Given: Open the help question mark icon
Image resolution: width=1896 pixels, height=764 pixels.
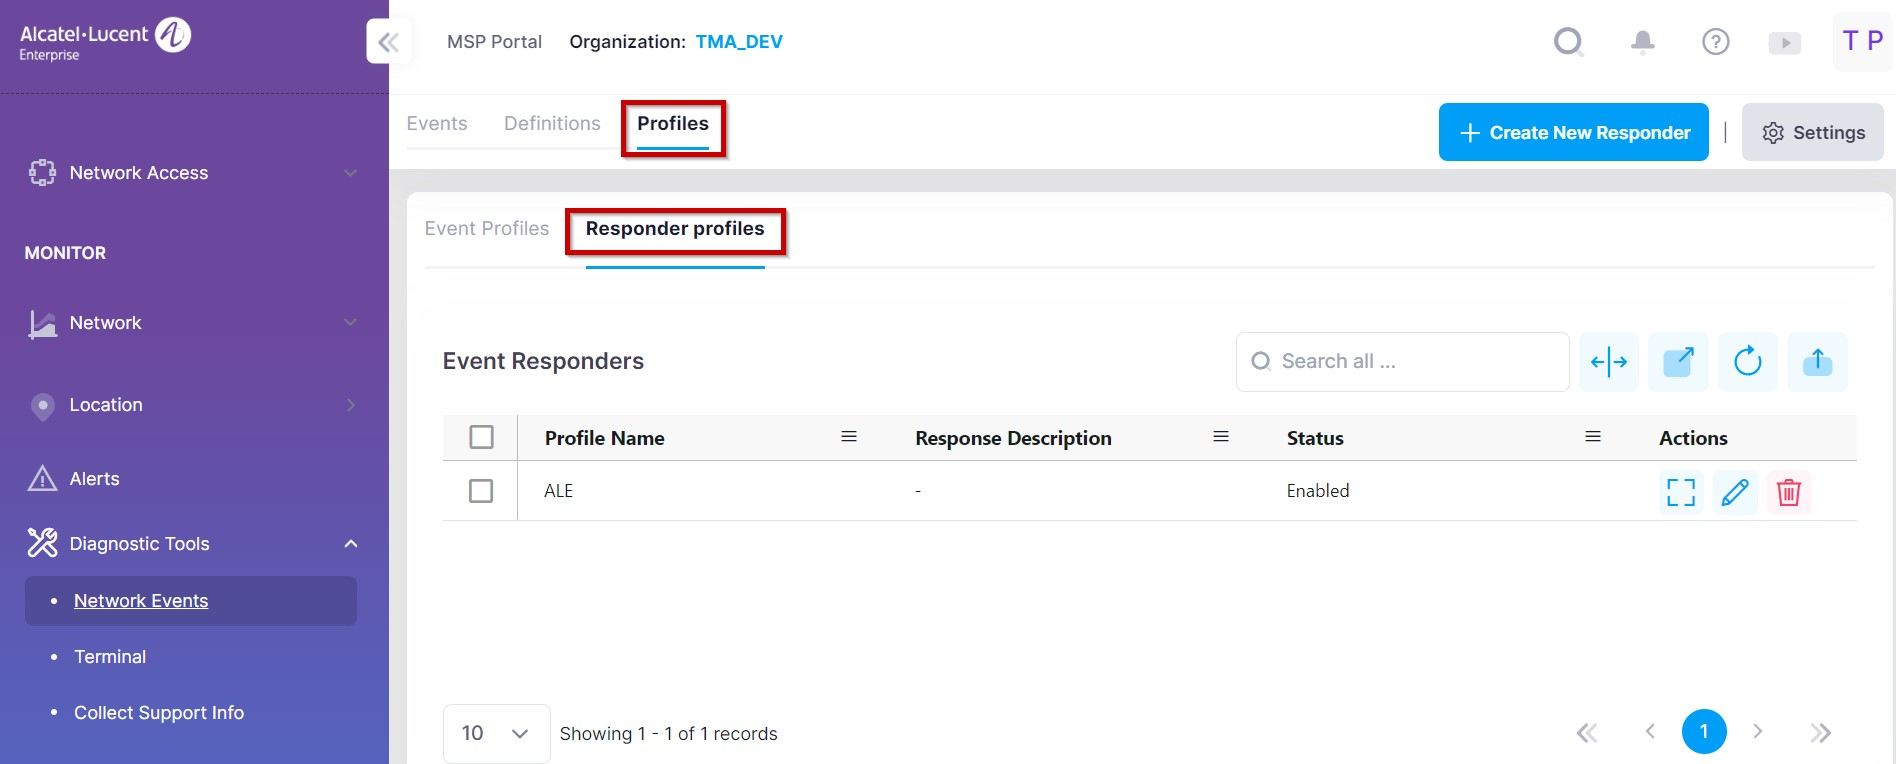Looking at the screenshot, I should (1715, 42).
